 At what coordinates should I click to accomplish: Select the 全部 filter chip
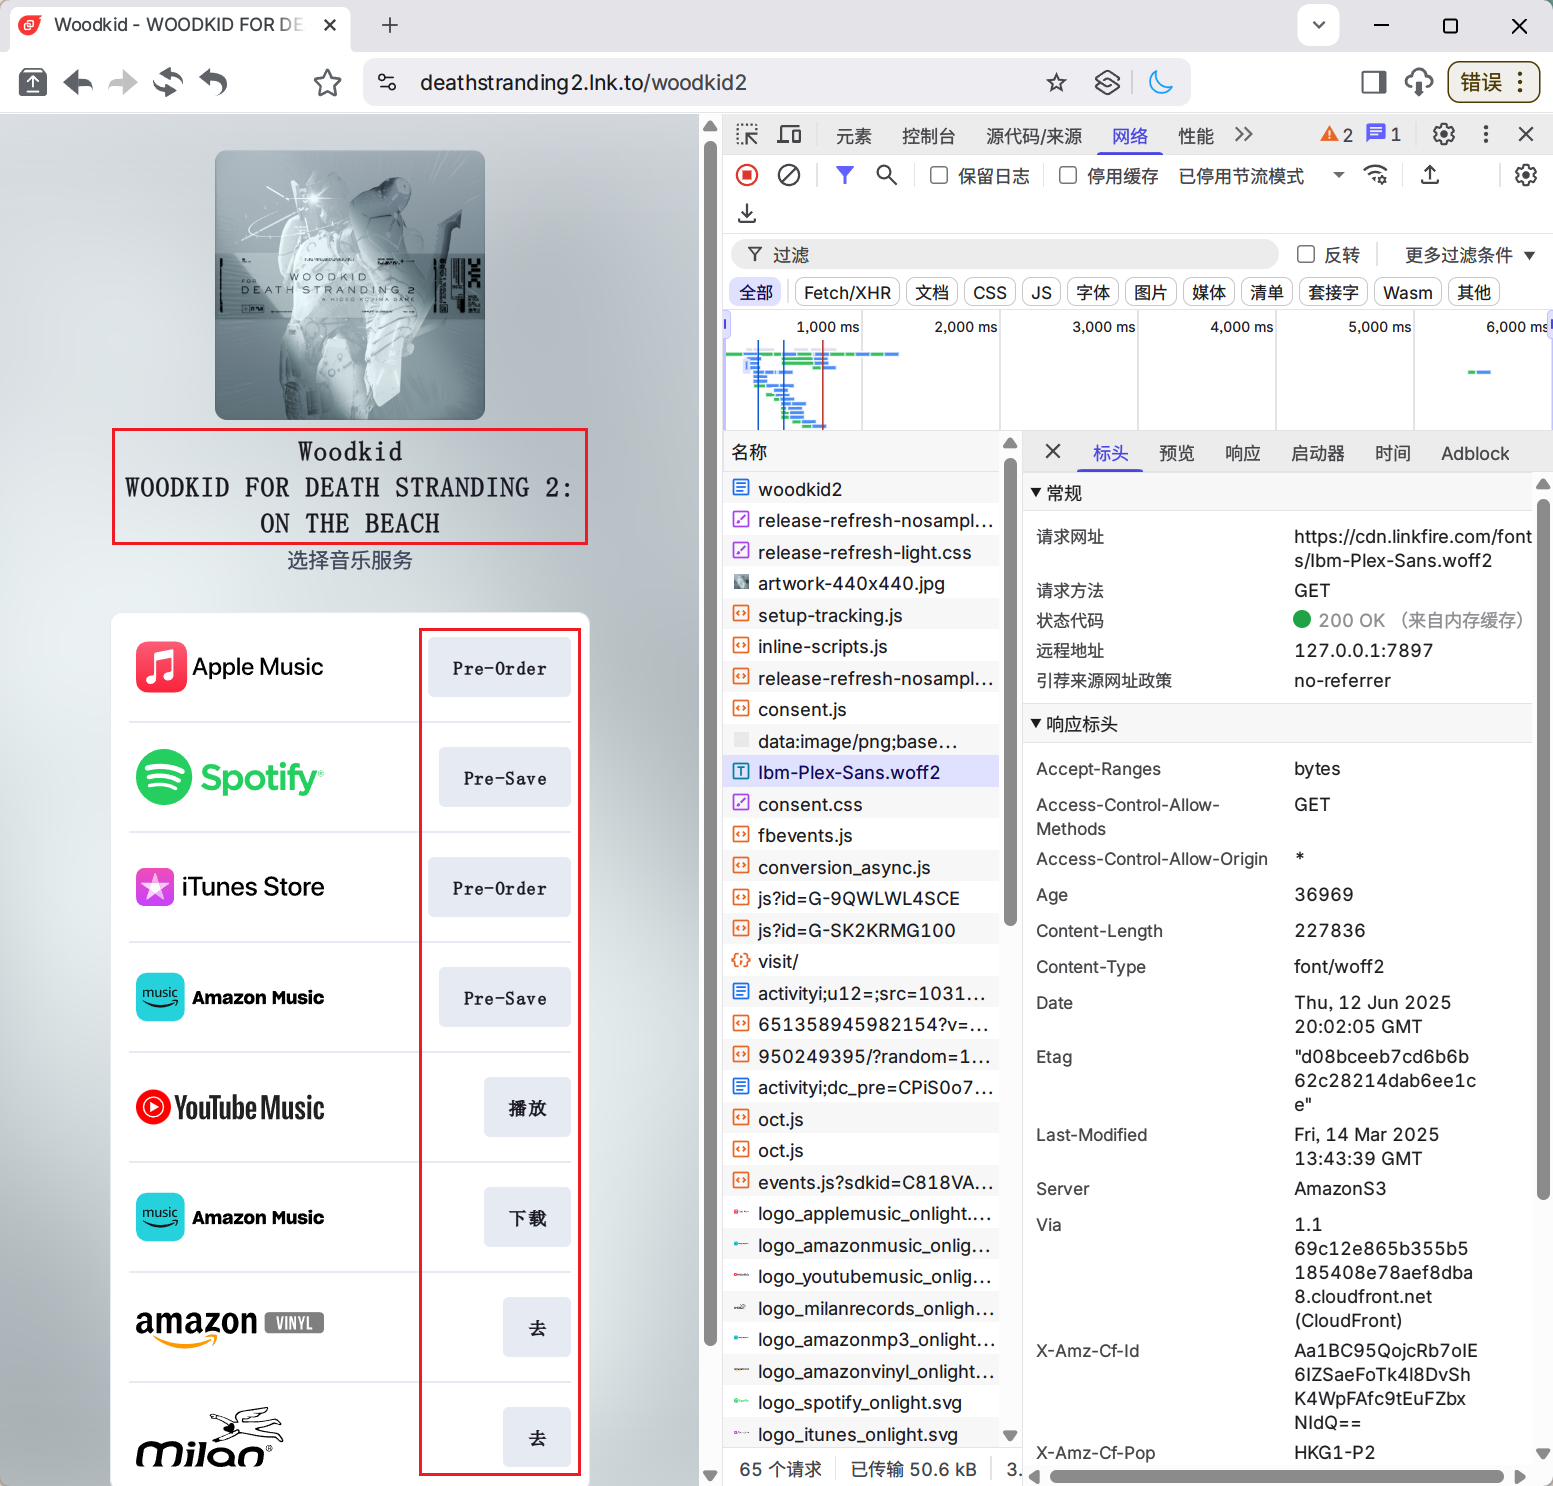click(x=756, y=292)
